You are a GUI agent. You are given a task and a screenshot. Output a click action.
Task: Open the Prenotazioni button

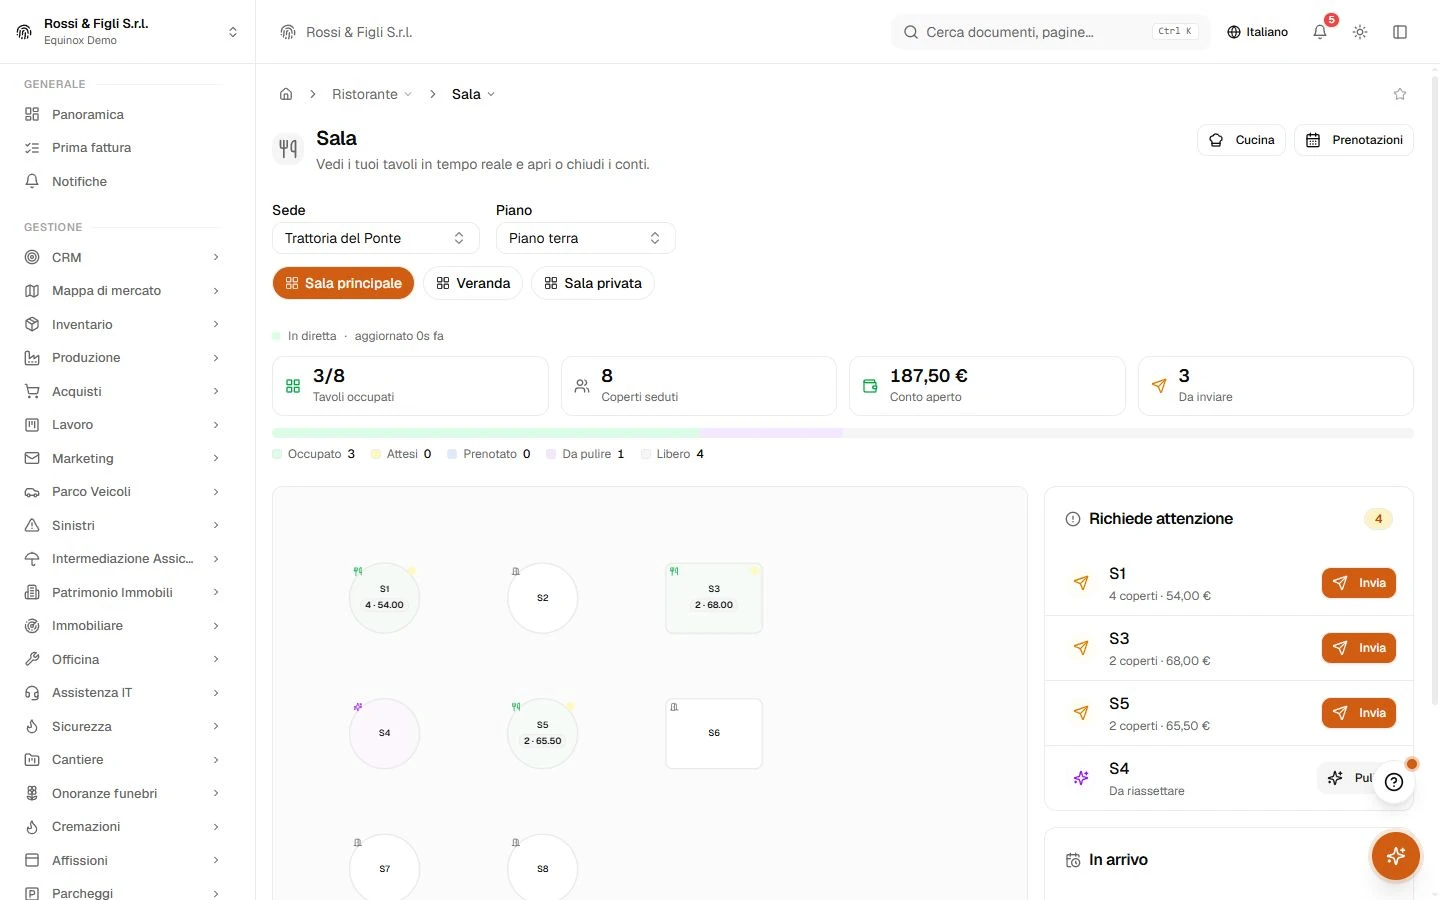[x=1354, y=140]
